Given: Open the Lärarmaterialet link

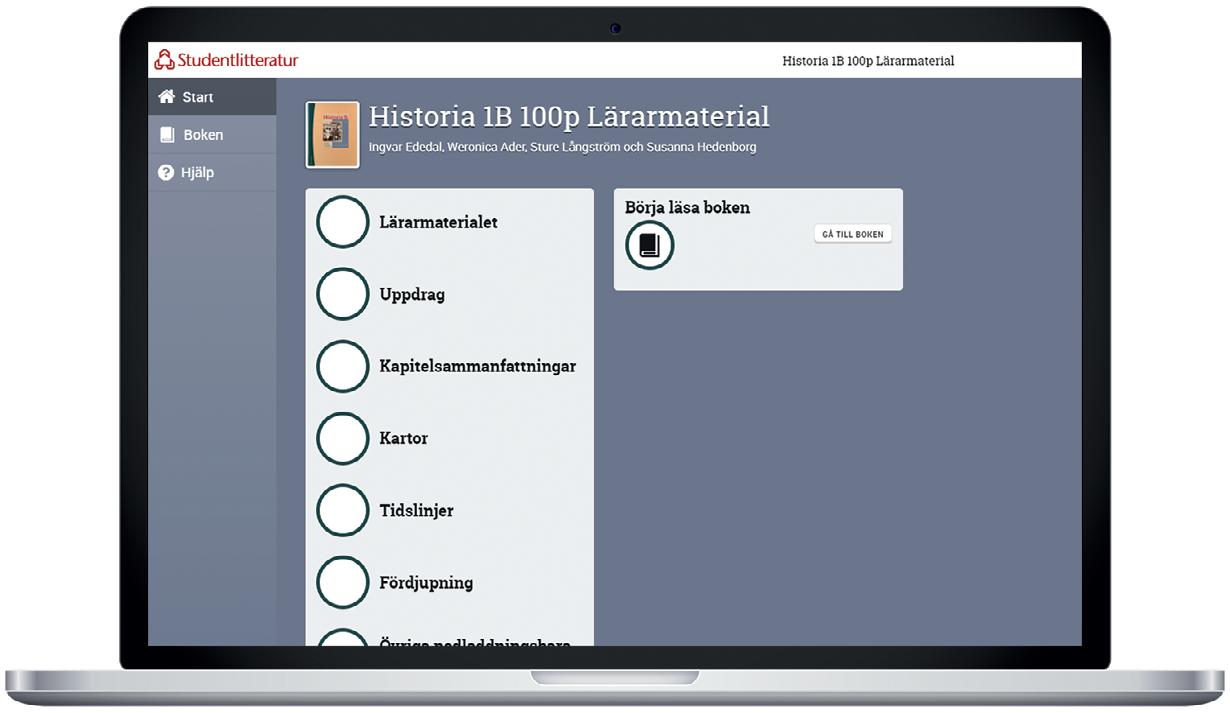Looking at the screenshot, I should coord(438,222).
